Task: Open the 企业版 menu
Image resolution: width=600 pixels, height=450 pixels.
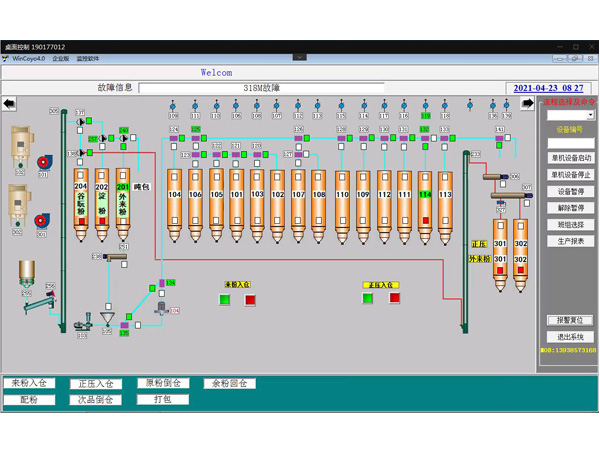Action: click(x=61, y=59)
